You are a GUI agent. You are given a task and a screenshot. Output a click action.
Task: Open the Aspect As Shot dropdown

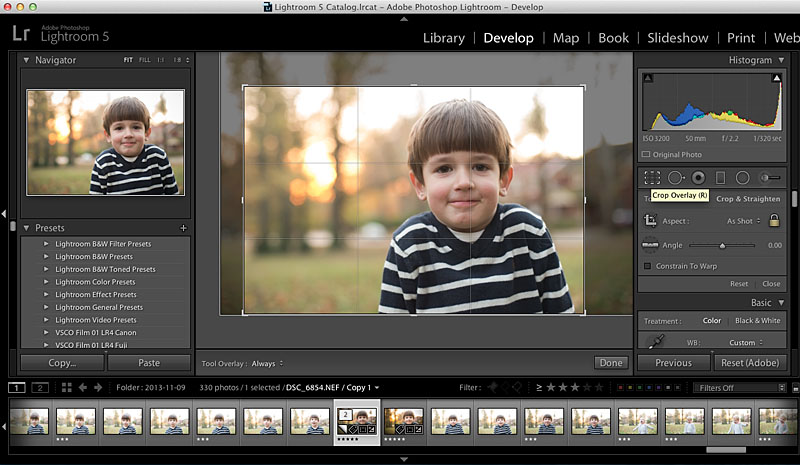click(x=743, y=221)
